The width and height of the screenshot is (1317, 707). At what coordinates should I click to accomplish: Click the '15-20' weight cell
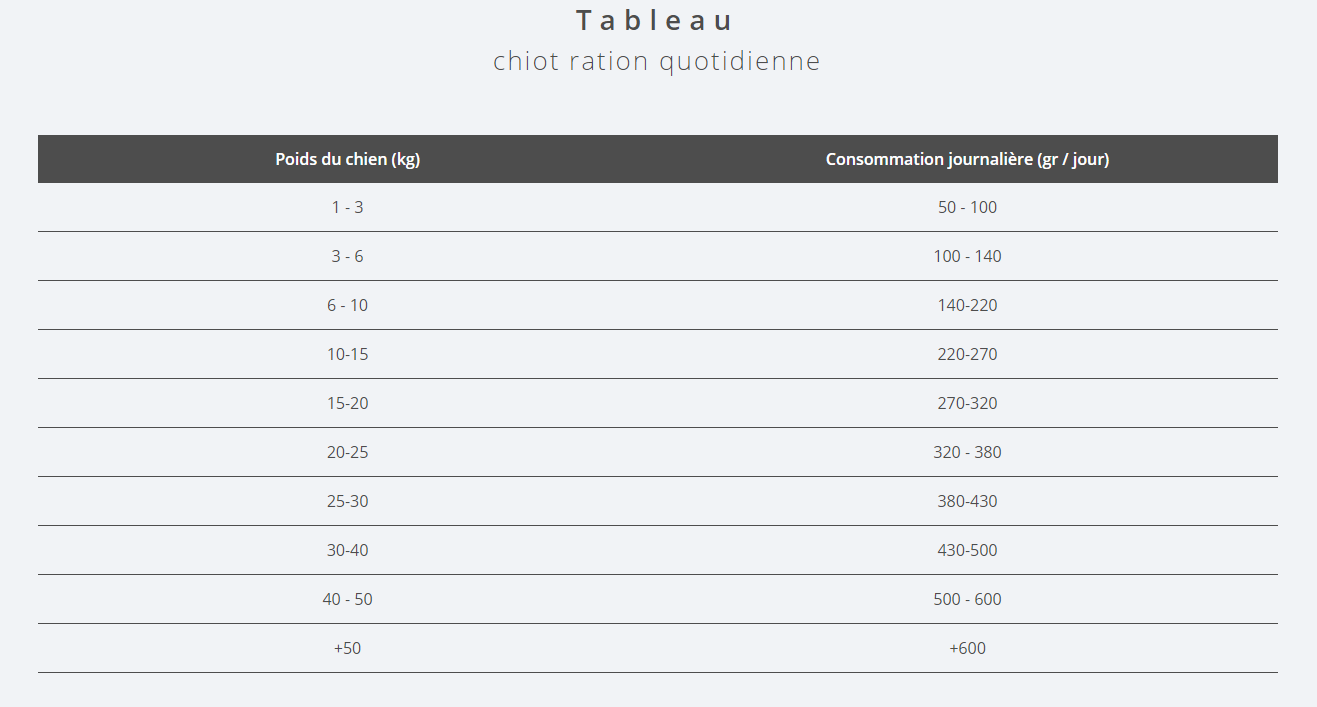(348, 403)
